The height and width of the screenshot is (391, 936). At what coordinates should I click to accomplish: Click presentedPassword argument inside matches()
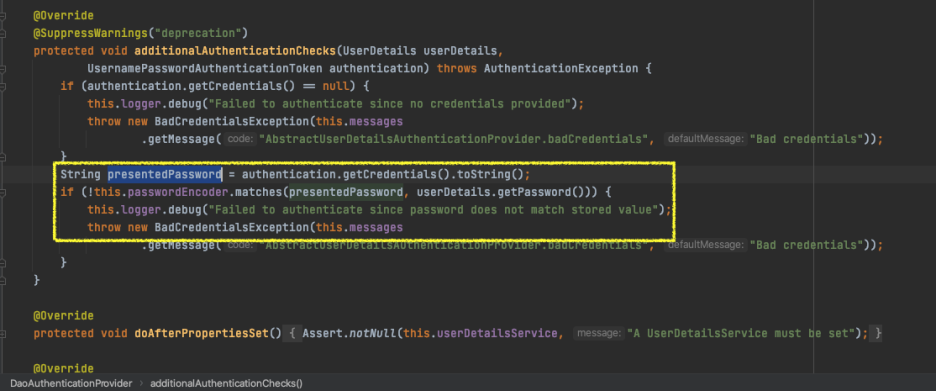tap(346, 192)
